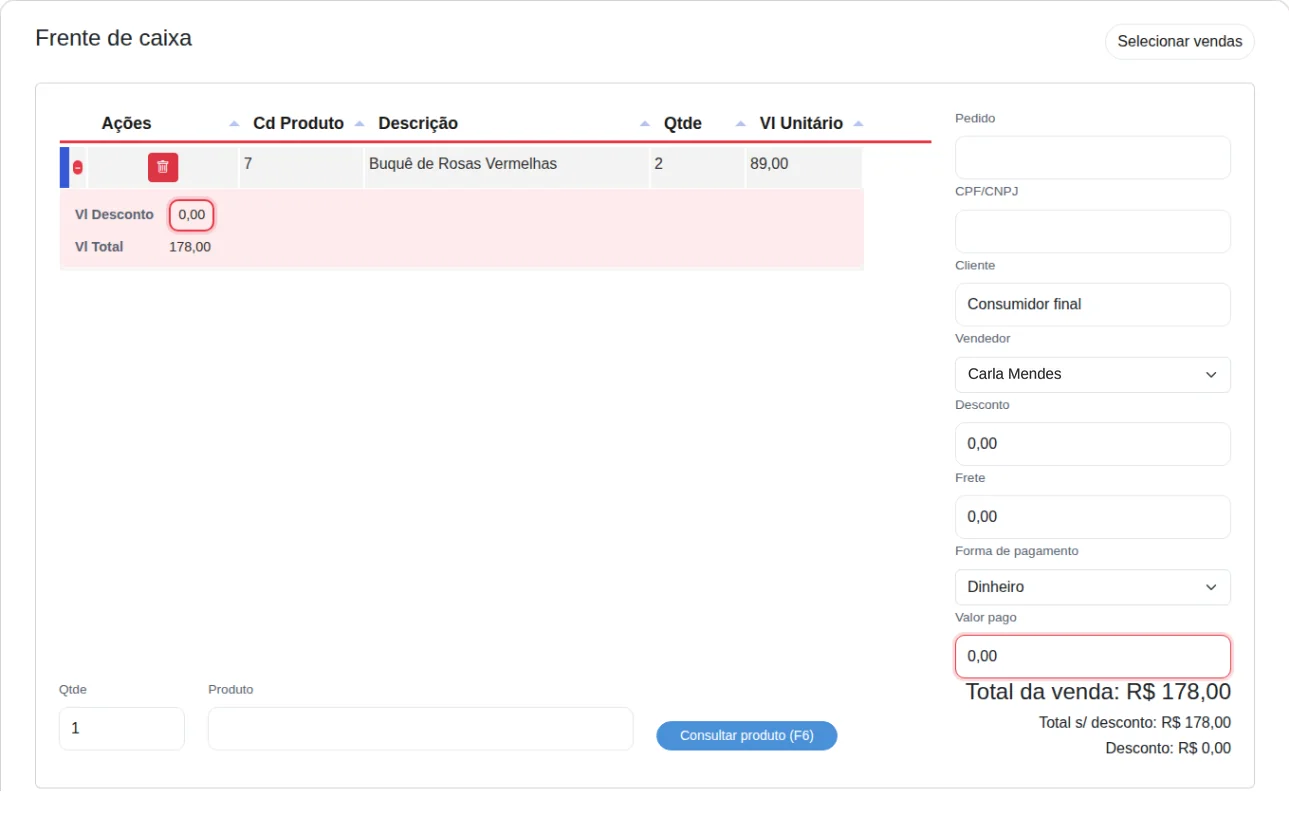Sort by Qtde column arrow
The height and width of the screenshot is (815, 1289).
[741, 124]
